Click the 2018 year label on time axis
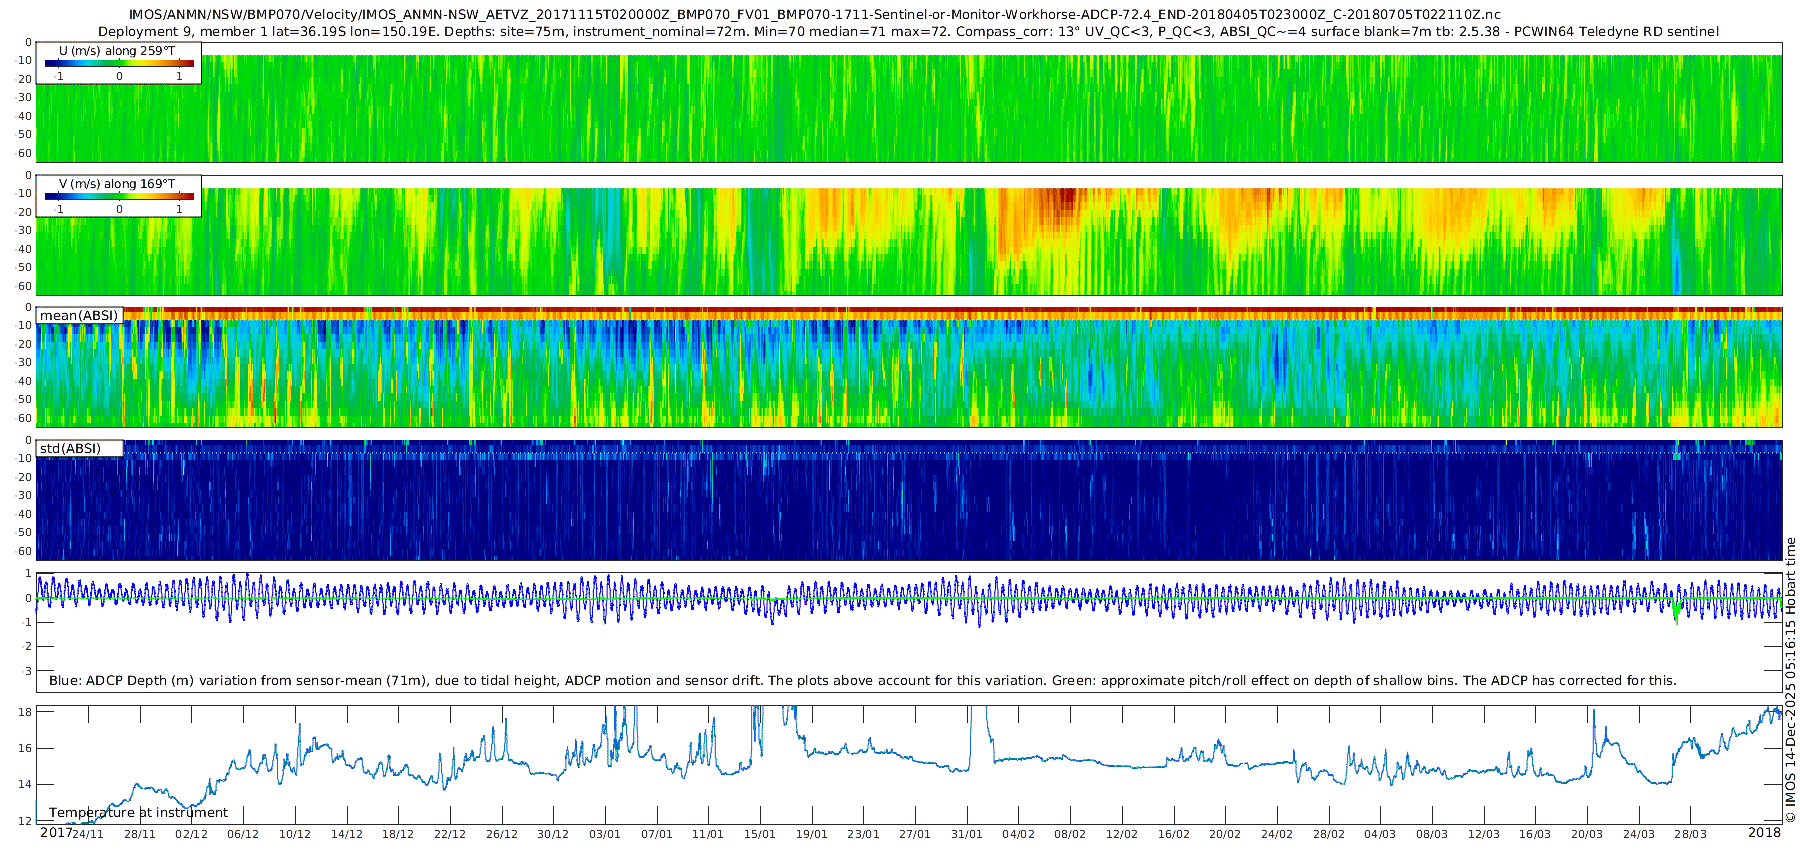The width and height of the screenshot is (1800, 850). [1764, 833]
